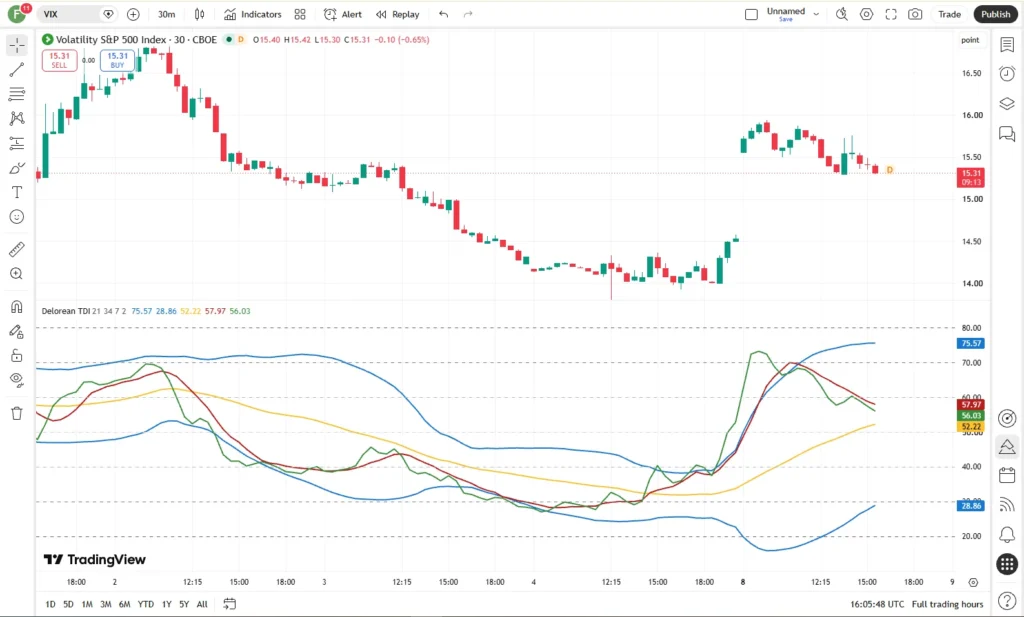Screen dimensions: 1024x617
Task: Select the 1D time range
Action: 50,604
